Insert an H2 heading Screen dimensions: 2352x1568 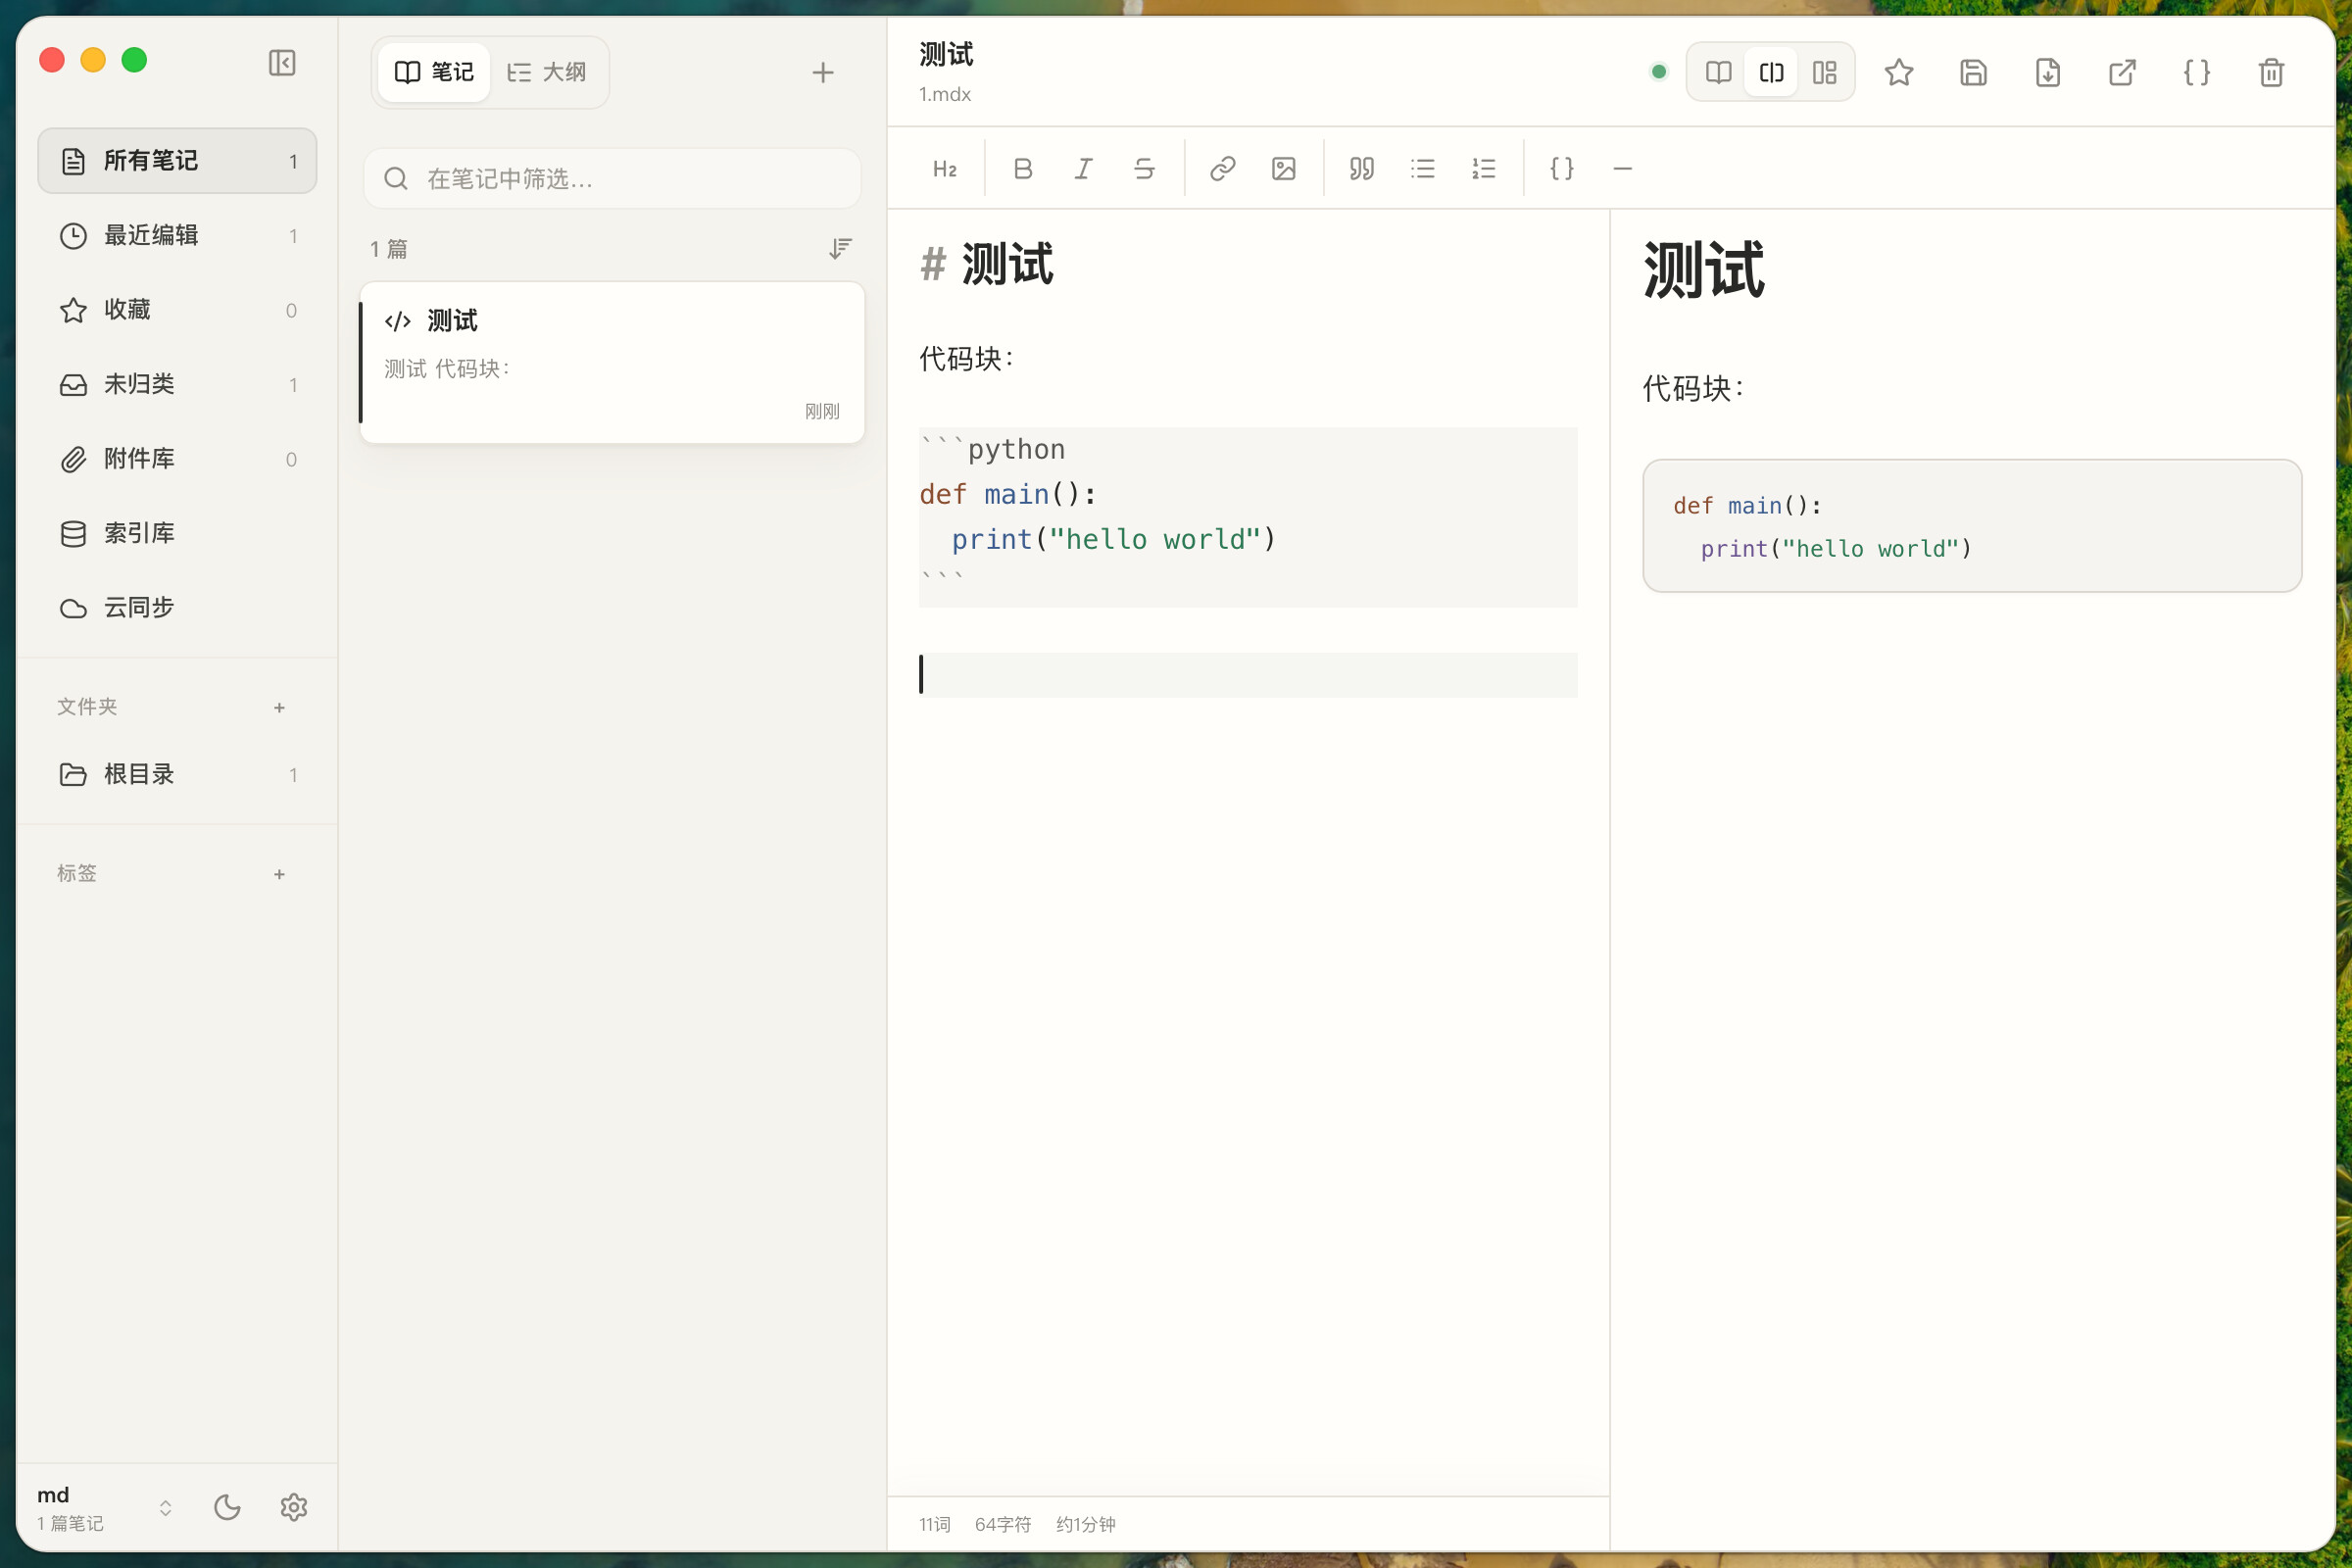coord(944,169)
